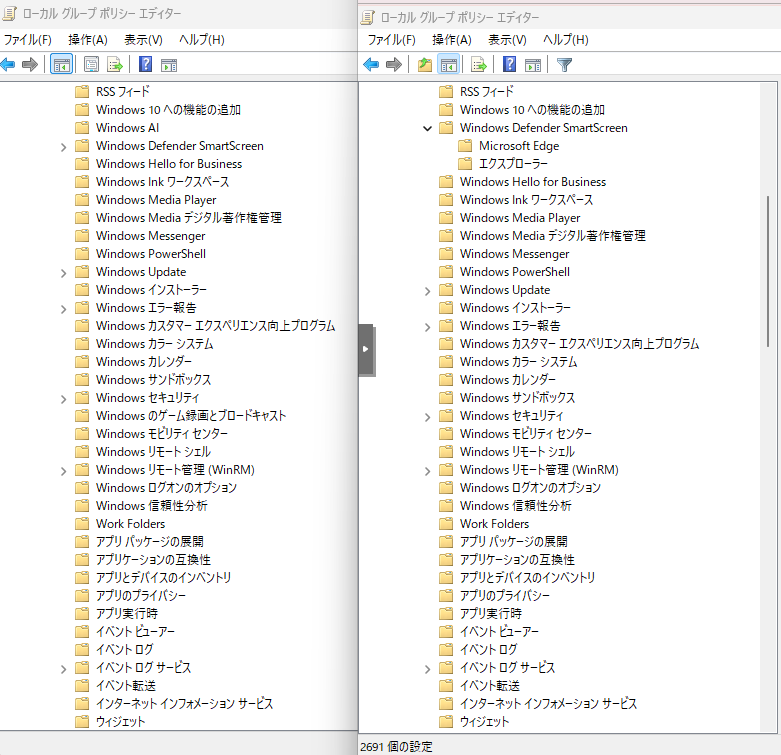Image resolution: width=781 pixels, height=755 pixels.
Task: Go up one level in right window
Action: tap(425, 64)
